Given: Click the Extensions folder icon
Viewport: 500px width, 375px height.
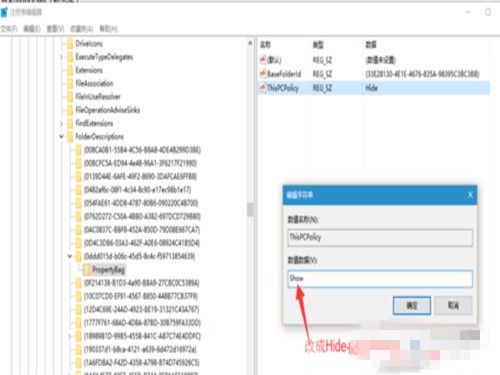Looking at the screenshot, I should [70, 70].
